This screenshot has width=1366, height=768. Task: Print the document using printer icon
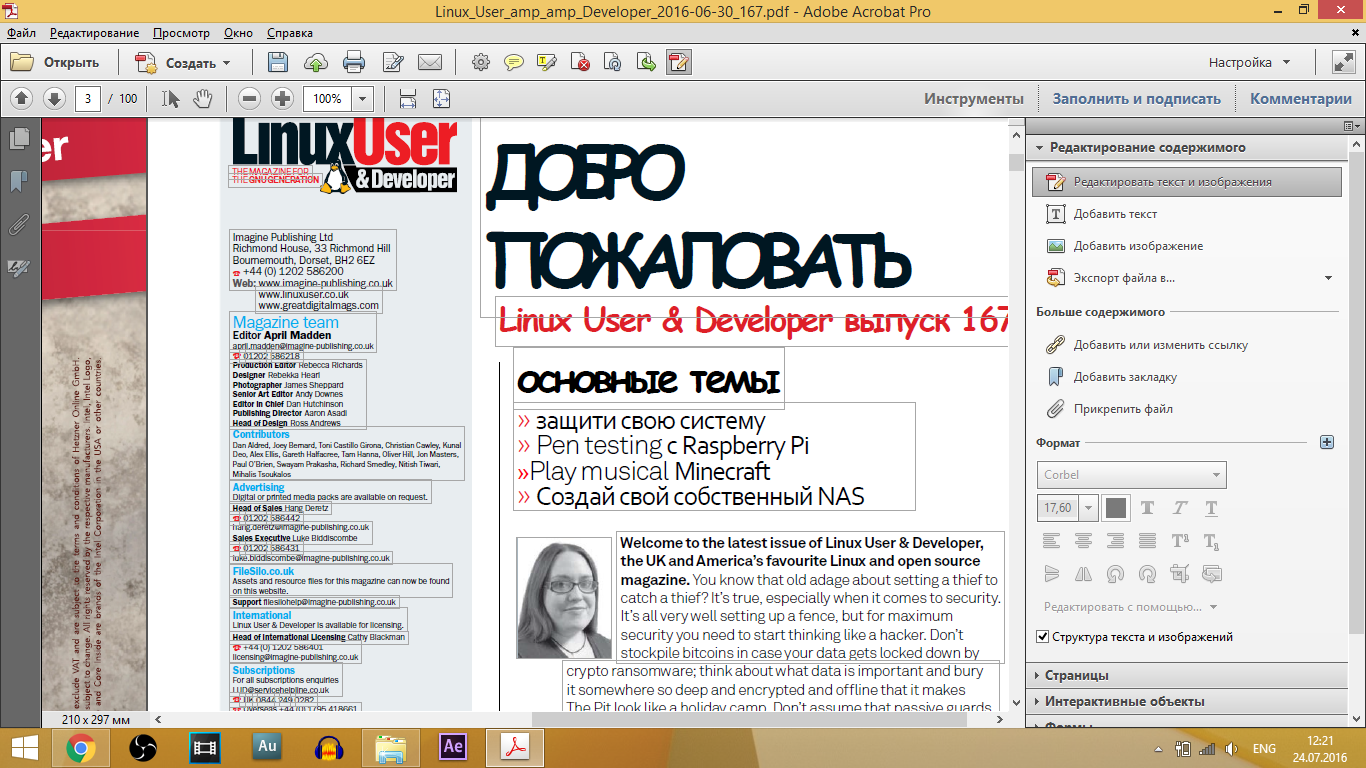click(354, 62)
